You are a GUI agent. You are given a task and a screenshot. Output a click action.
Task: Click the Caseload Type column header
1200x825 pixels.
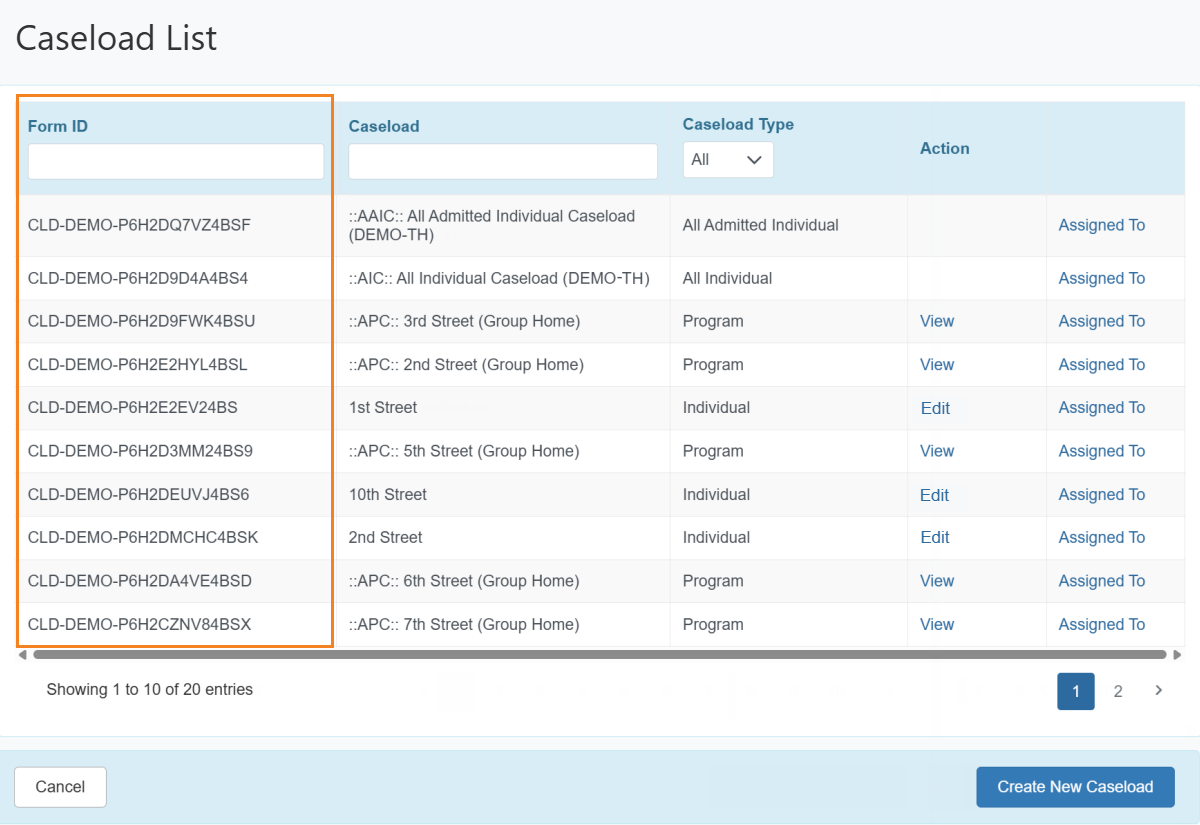pos(738,124)
